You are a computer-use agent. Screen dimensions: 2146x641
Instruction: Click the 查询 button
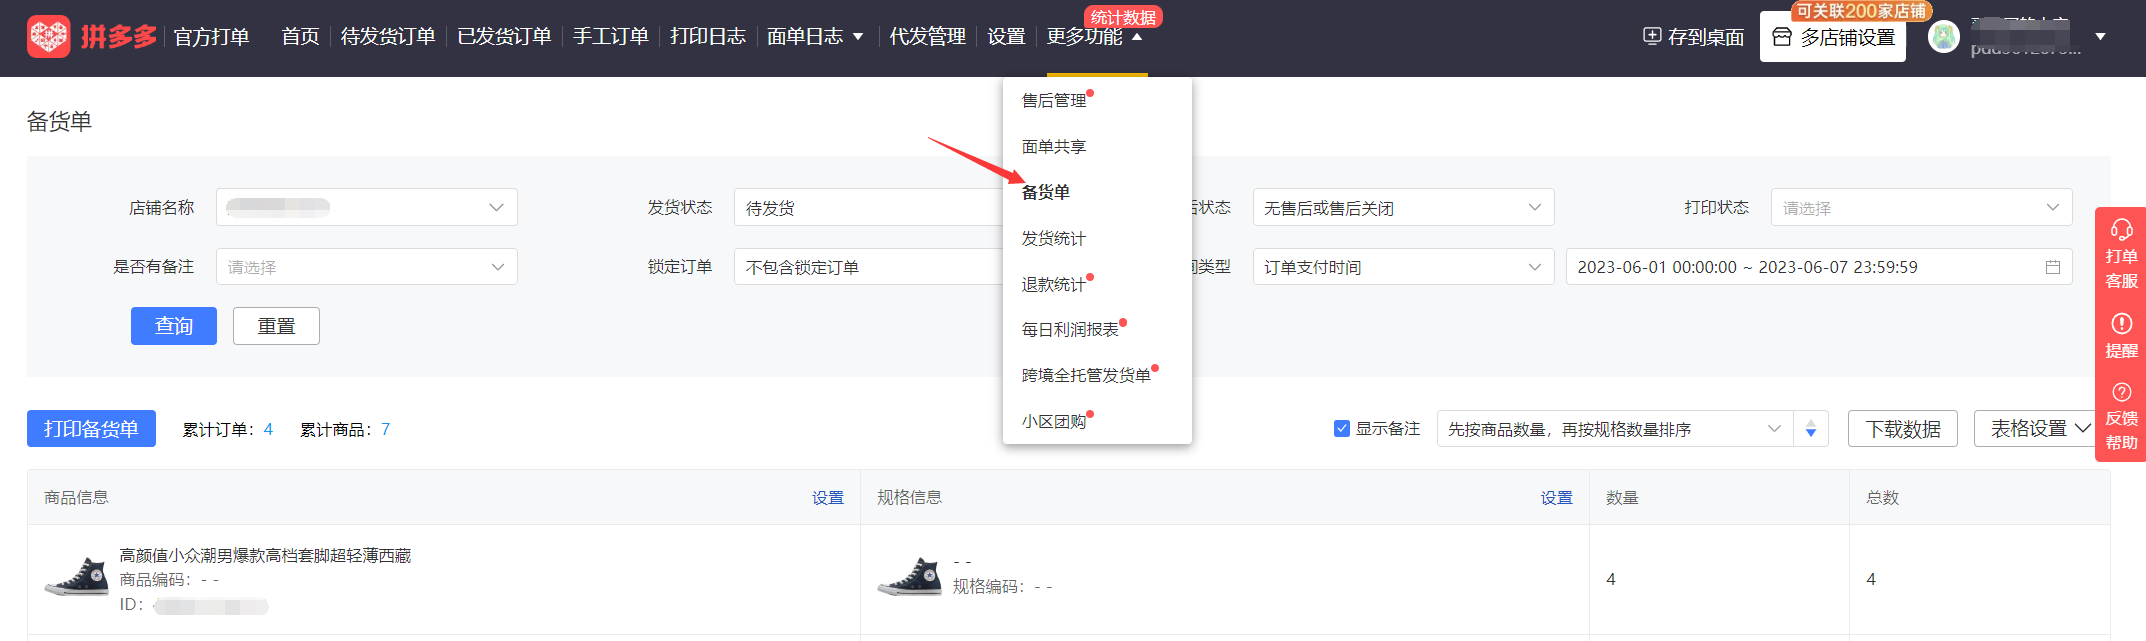174,326
